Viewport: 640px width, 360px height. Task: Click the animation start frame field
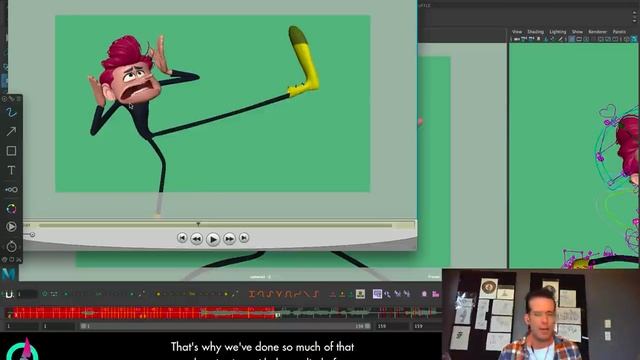tap(21, 326)
